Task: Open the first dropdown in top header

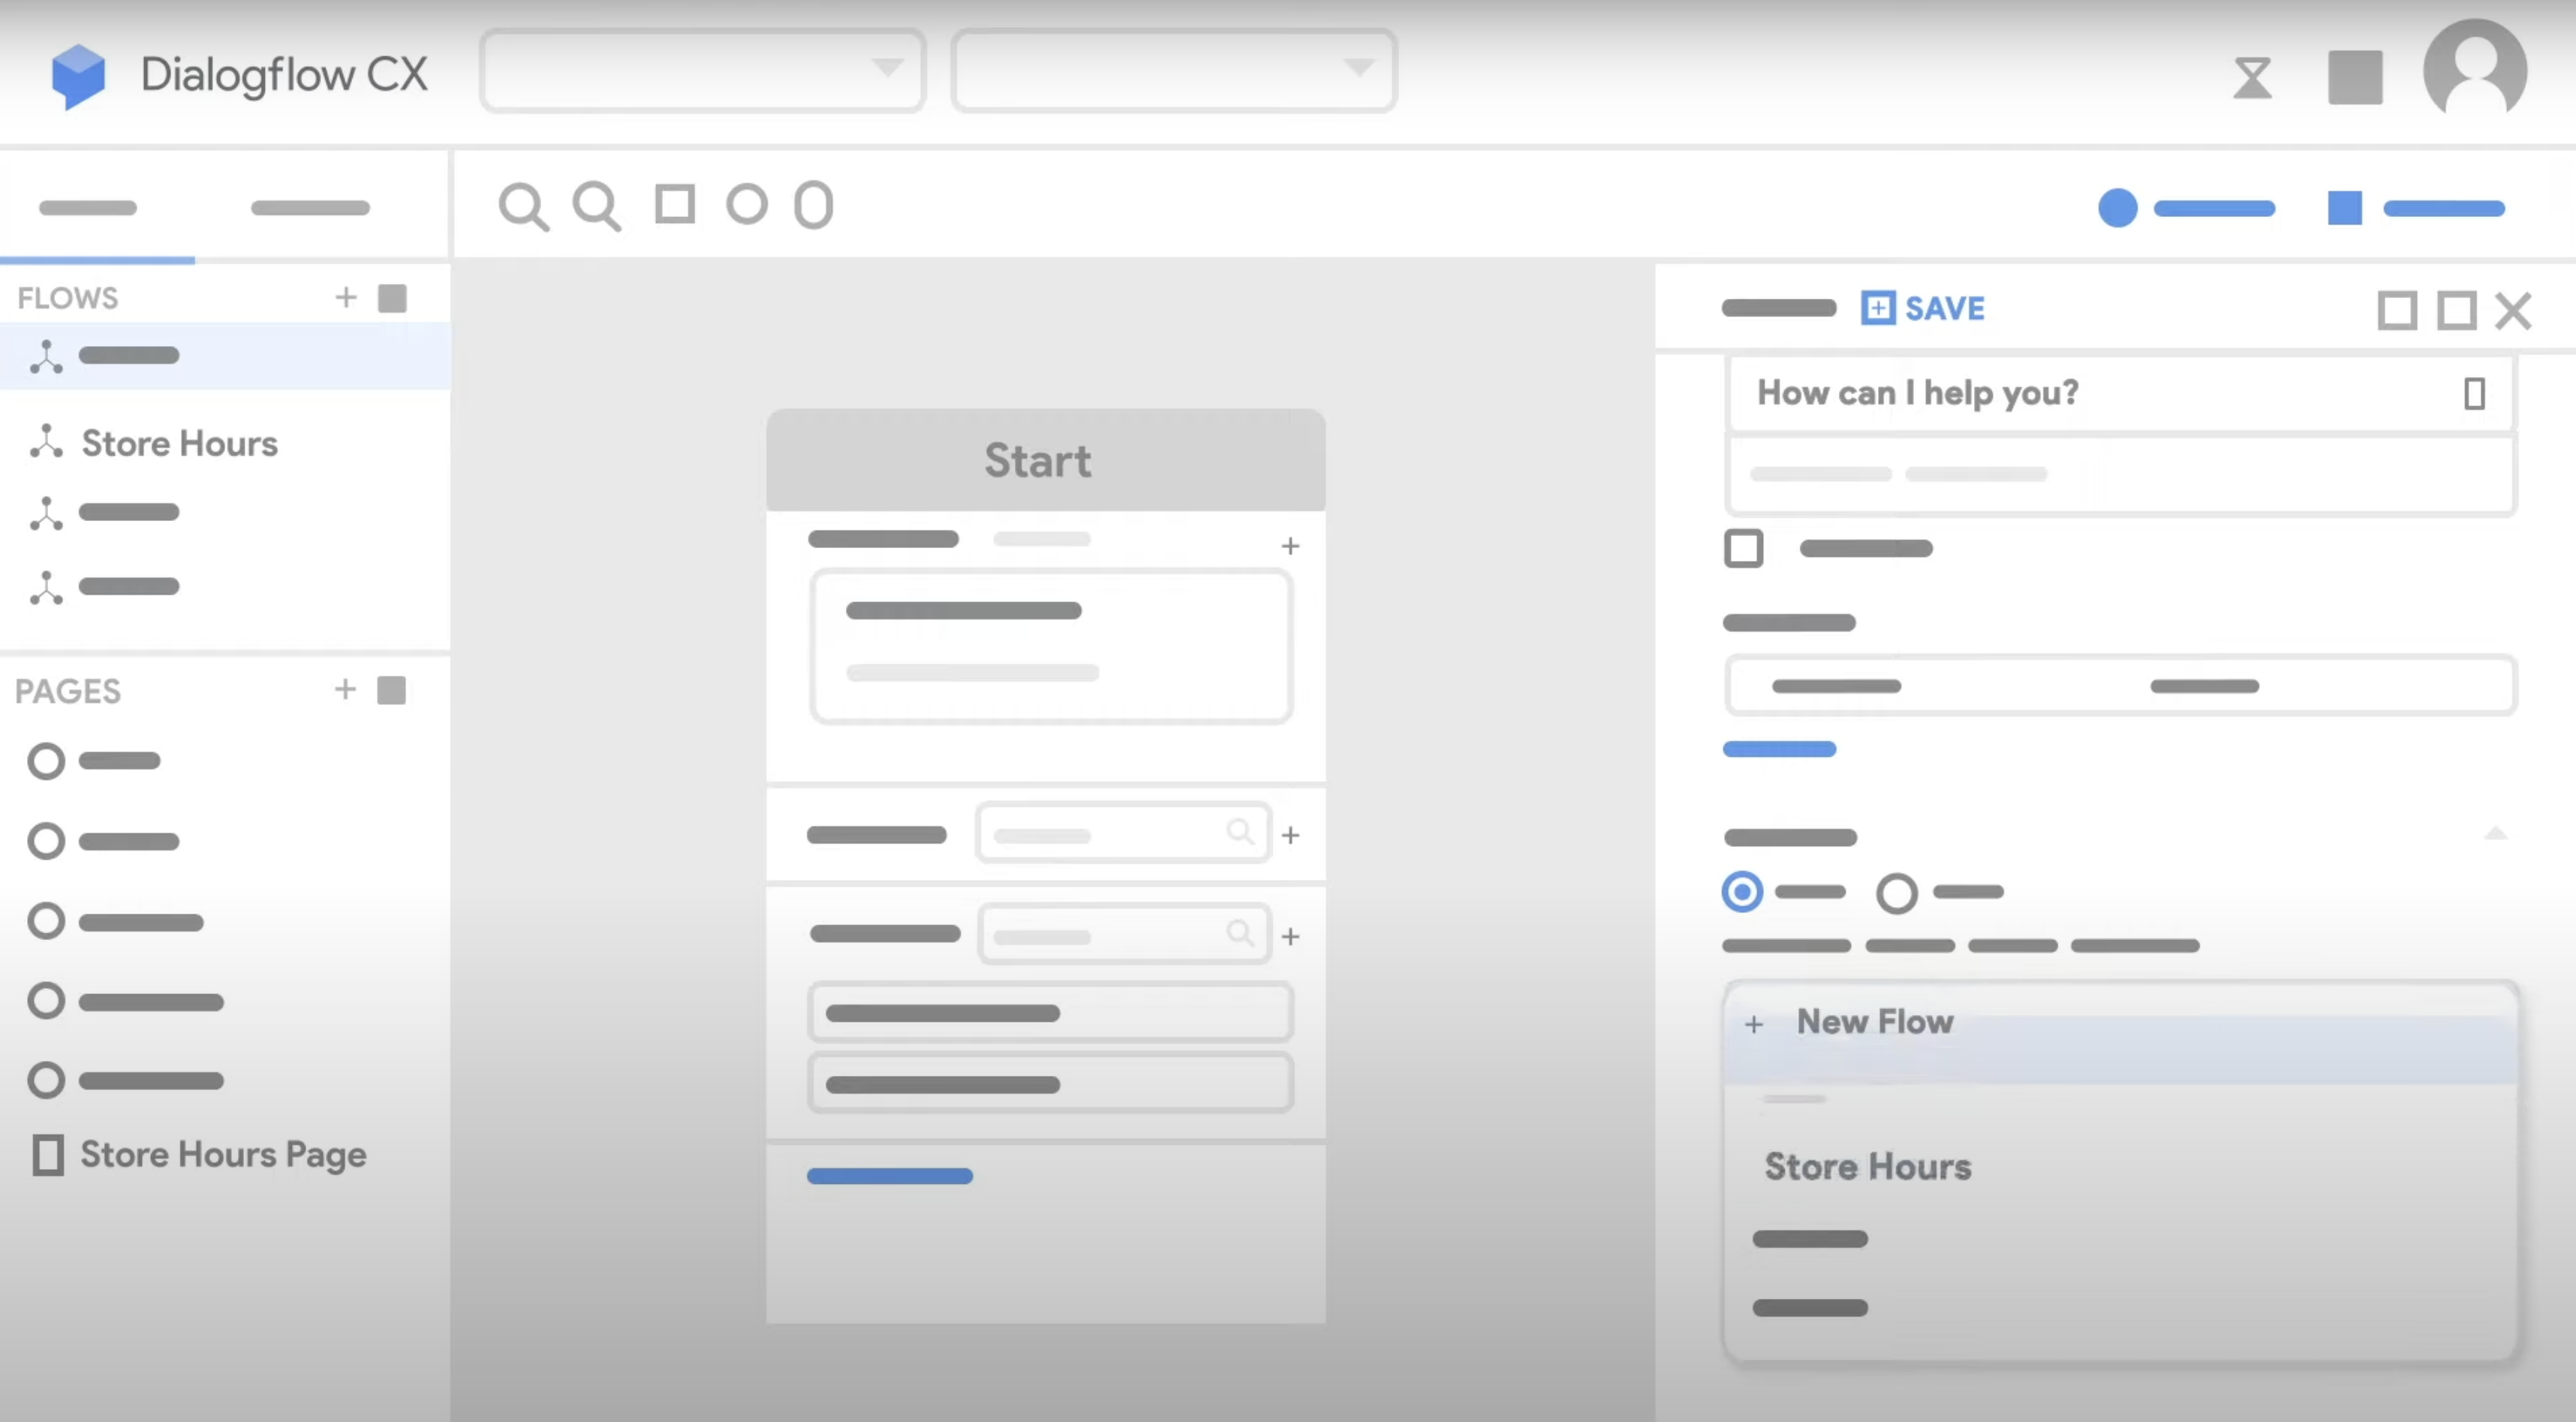Action: (702, 70)
